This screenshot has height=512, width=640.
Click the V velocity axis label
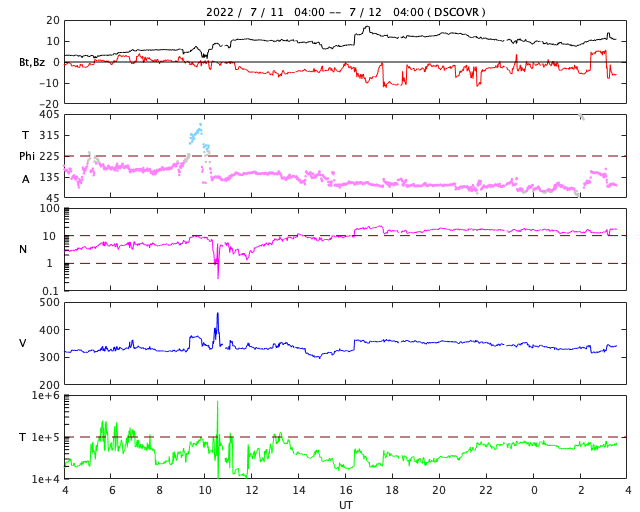tap(23, 343)
